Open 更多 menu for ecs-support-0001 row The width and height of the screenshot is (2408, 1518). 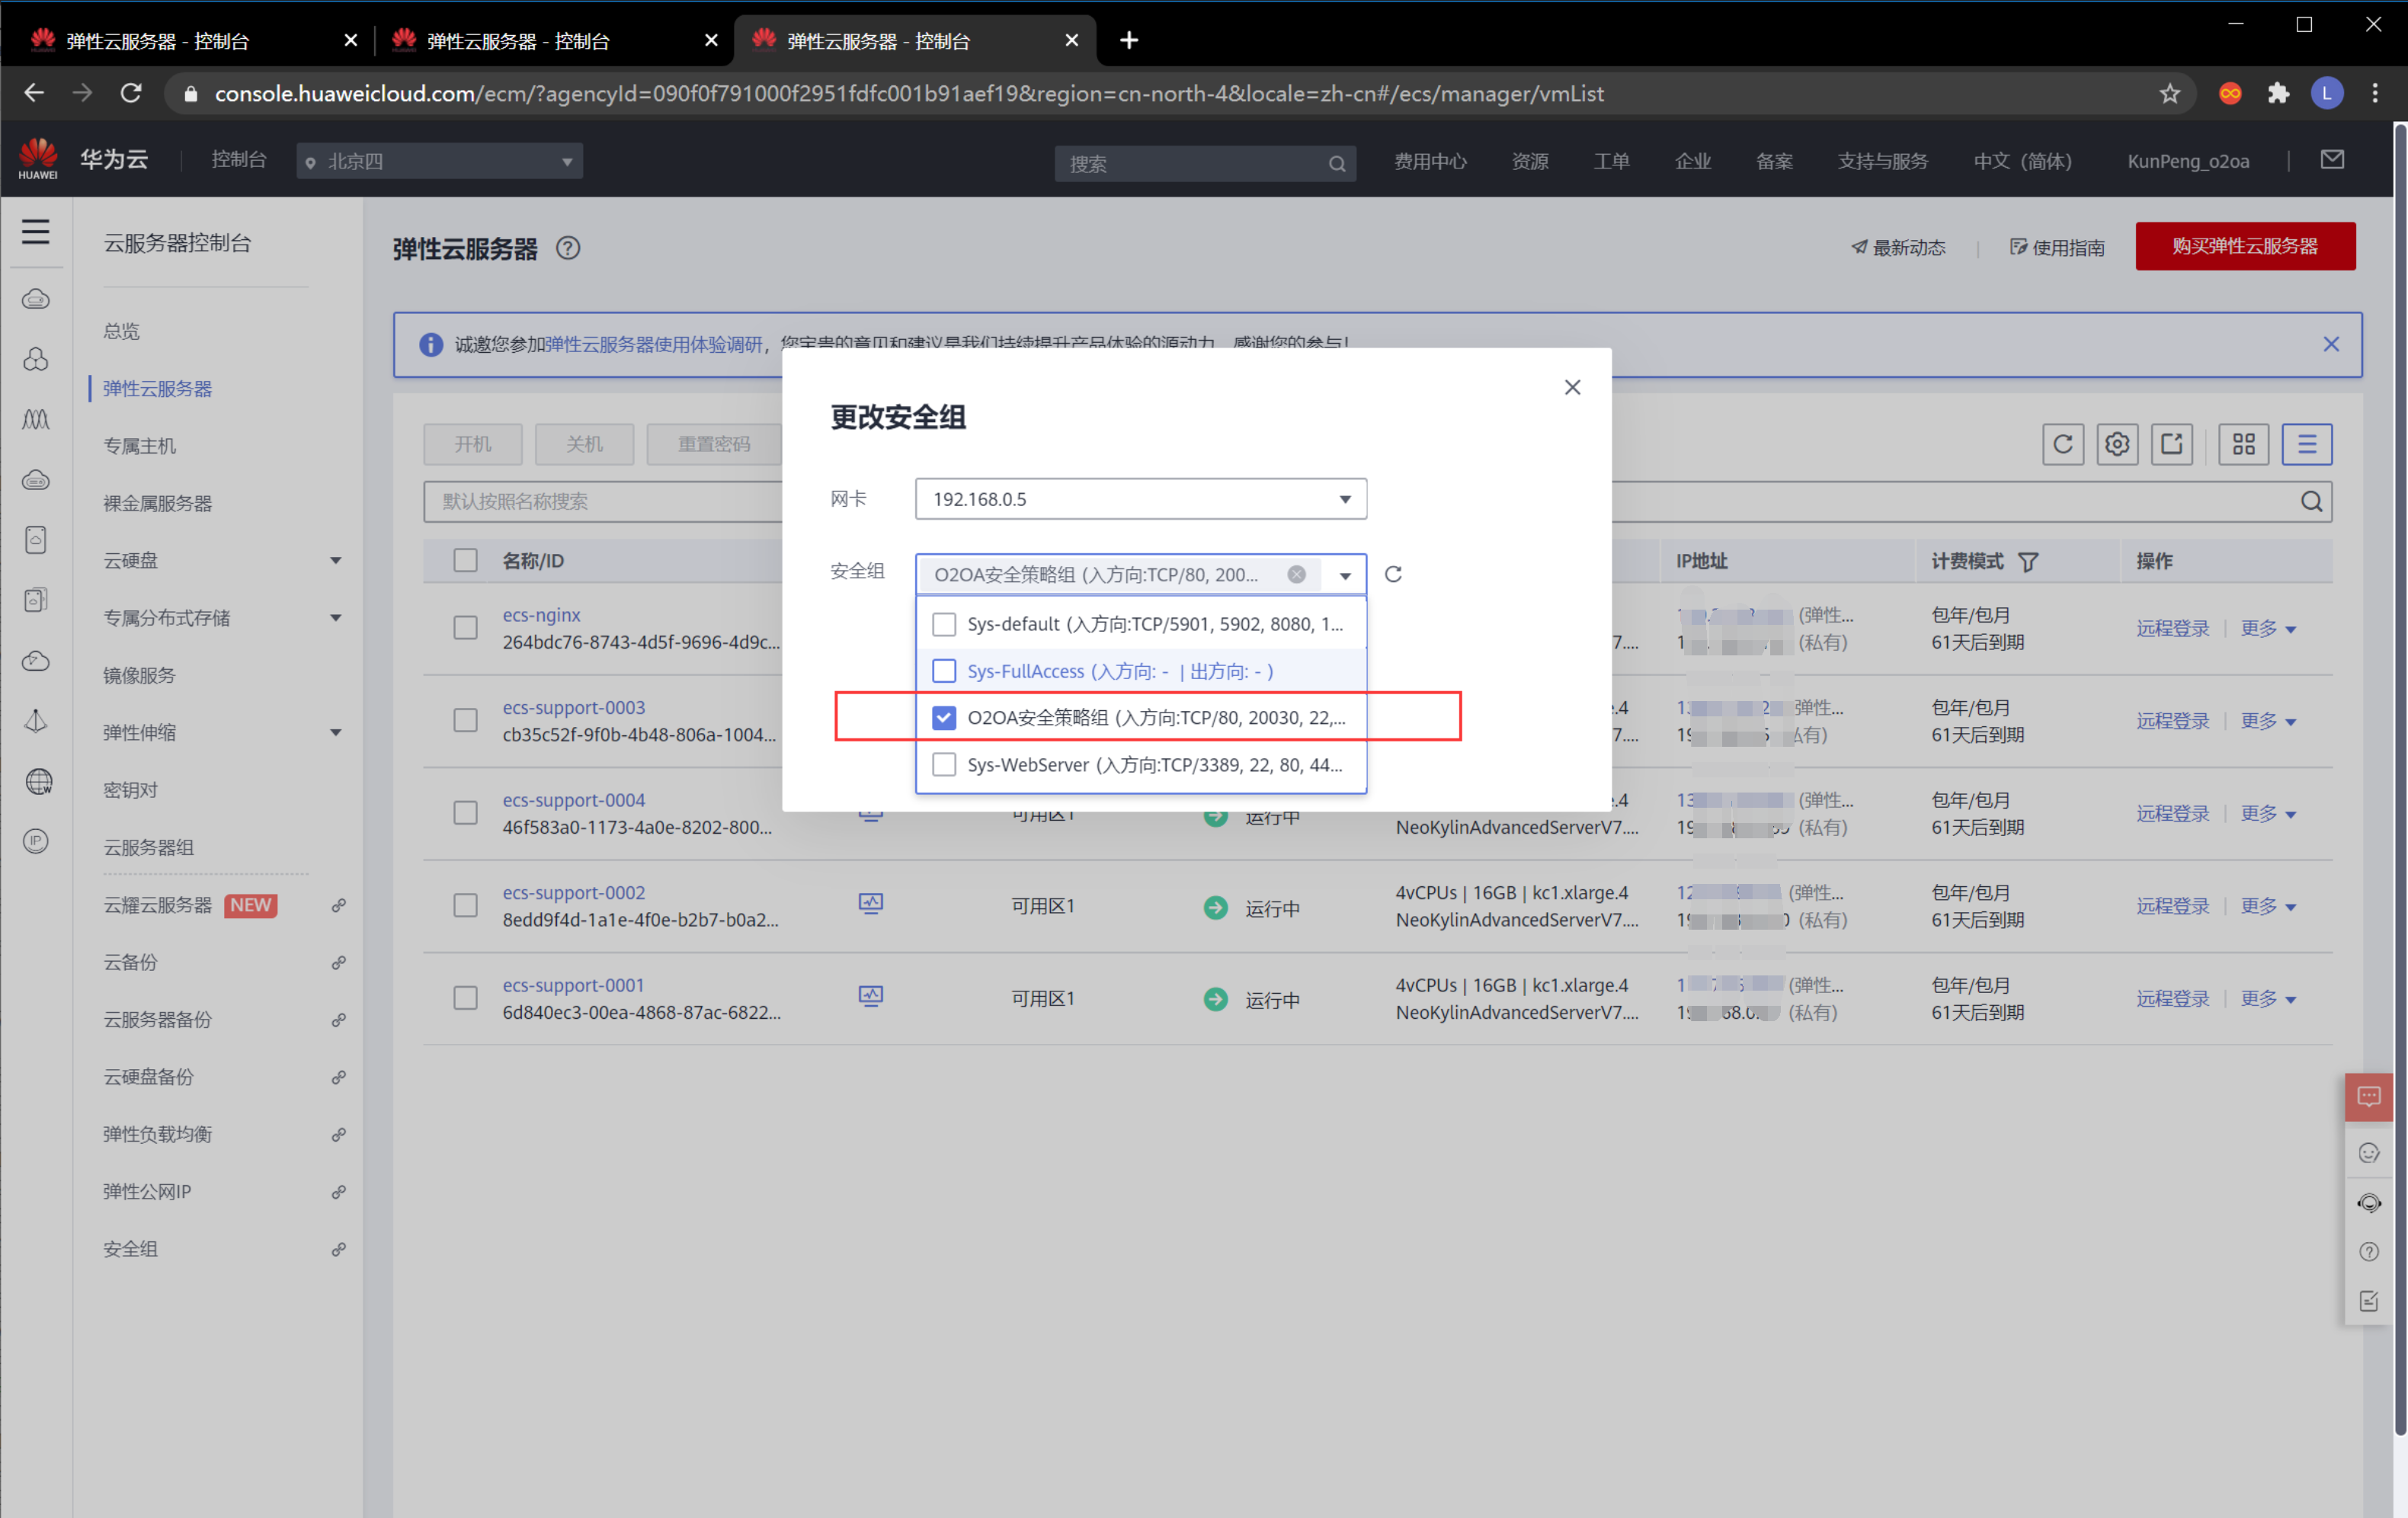pyautogui.click(x=2268, y=998)
